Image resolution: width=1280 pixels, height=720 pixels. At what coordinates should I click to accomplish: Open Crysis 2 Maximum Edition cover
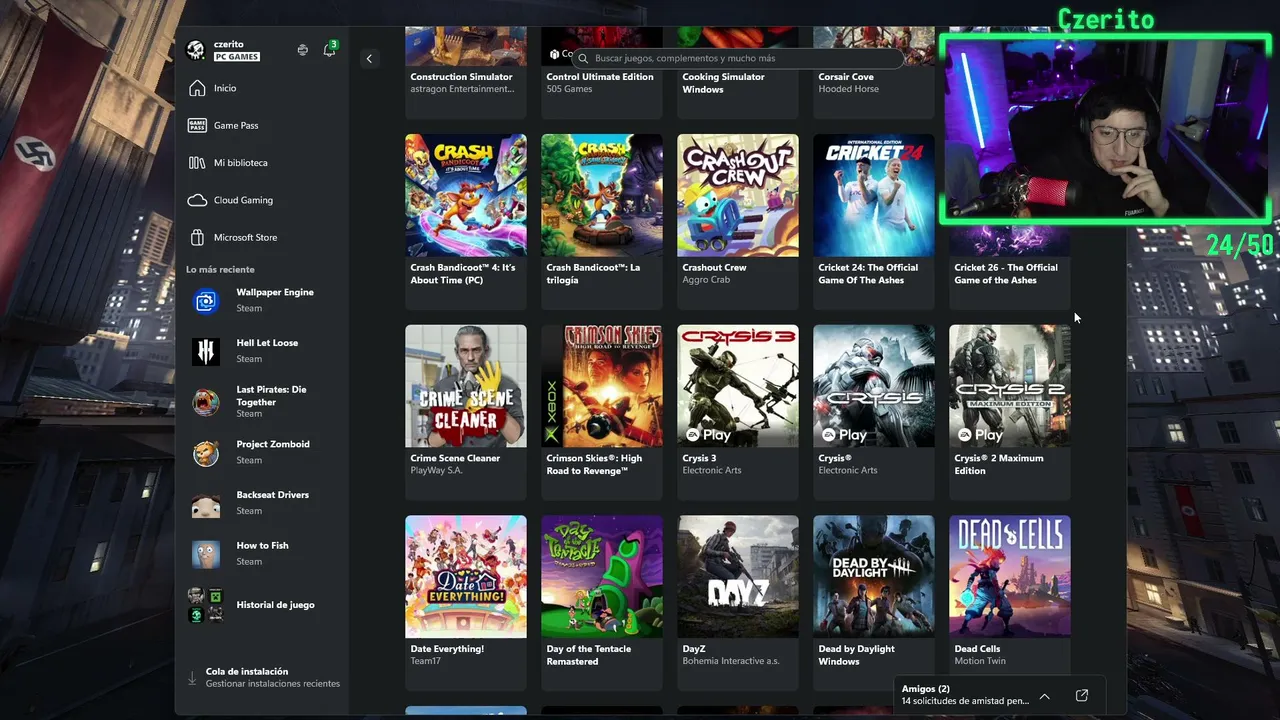tap(1010, 386)
